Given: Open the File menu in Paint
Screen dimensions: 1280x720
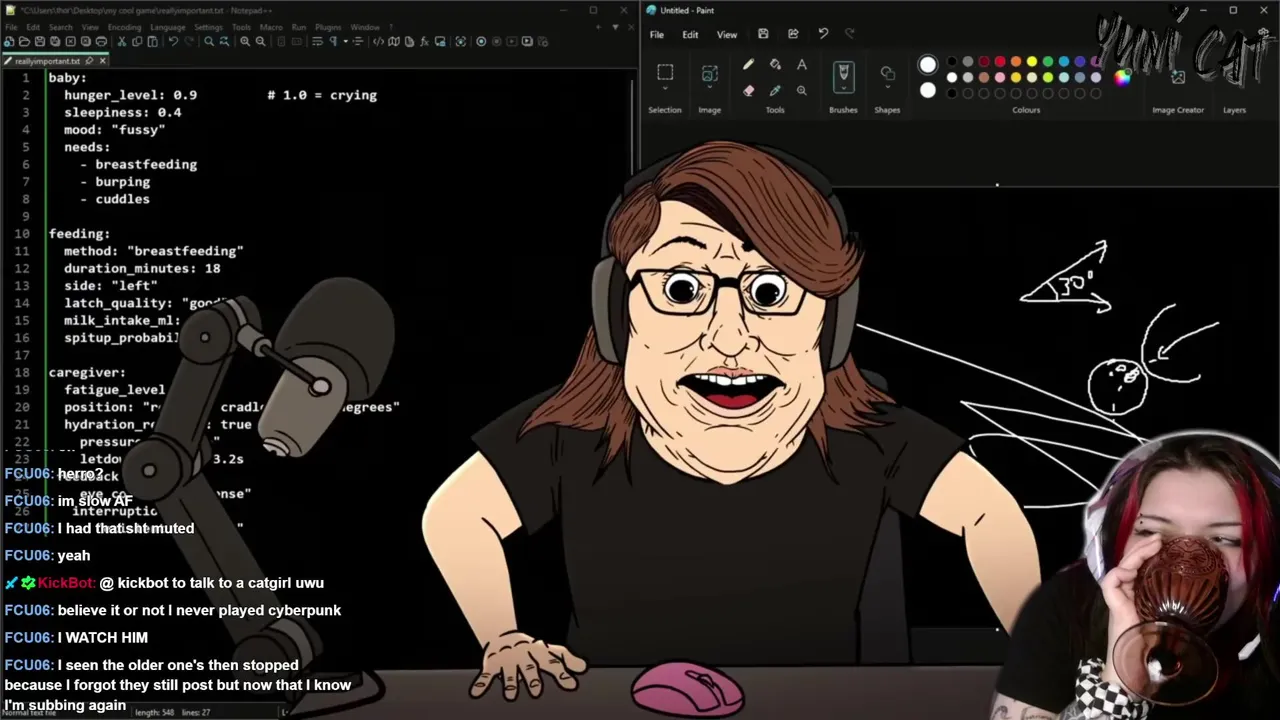Looking at the screenshot, I should 657,35.
